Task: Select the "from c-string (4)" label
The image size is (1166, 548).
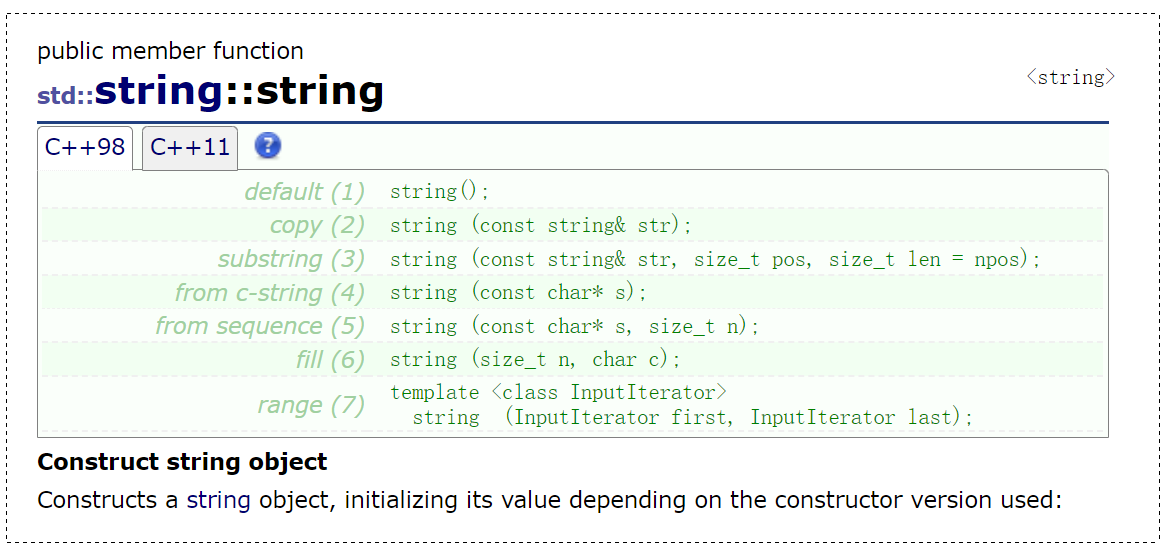Action: [270, 293]
